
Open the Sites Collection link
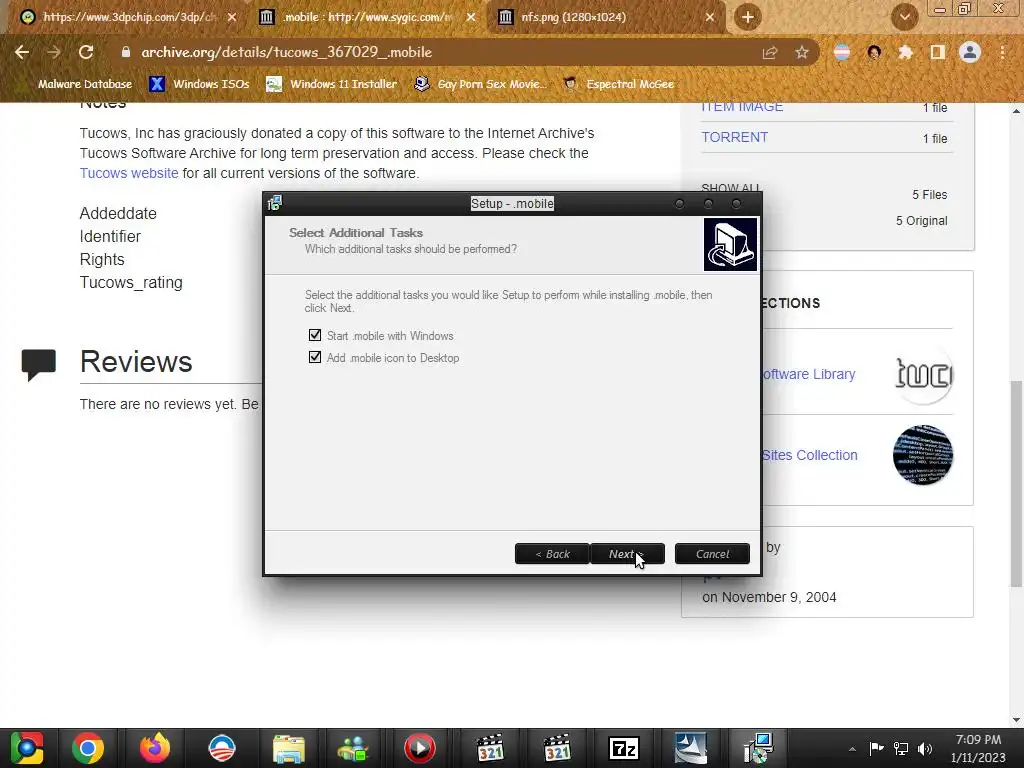(810, 455)
